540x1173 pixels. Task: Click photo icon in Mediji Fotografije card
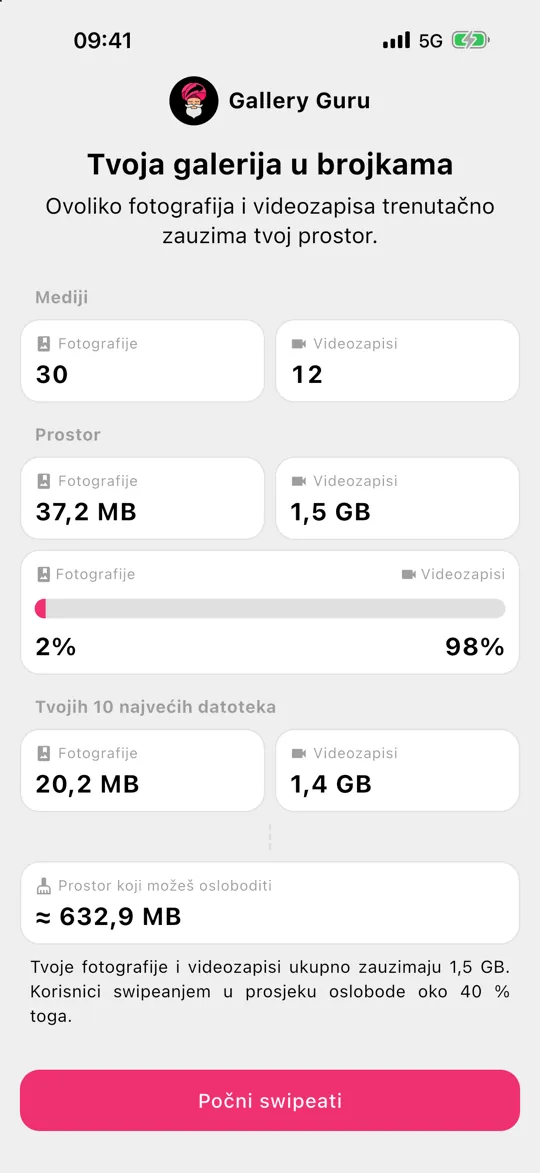(44, 343)
